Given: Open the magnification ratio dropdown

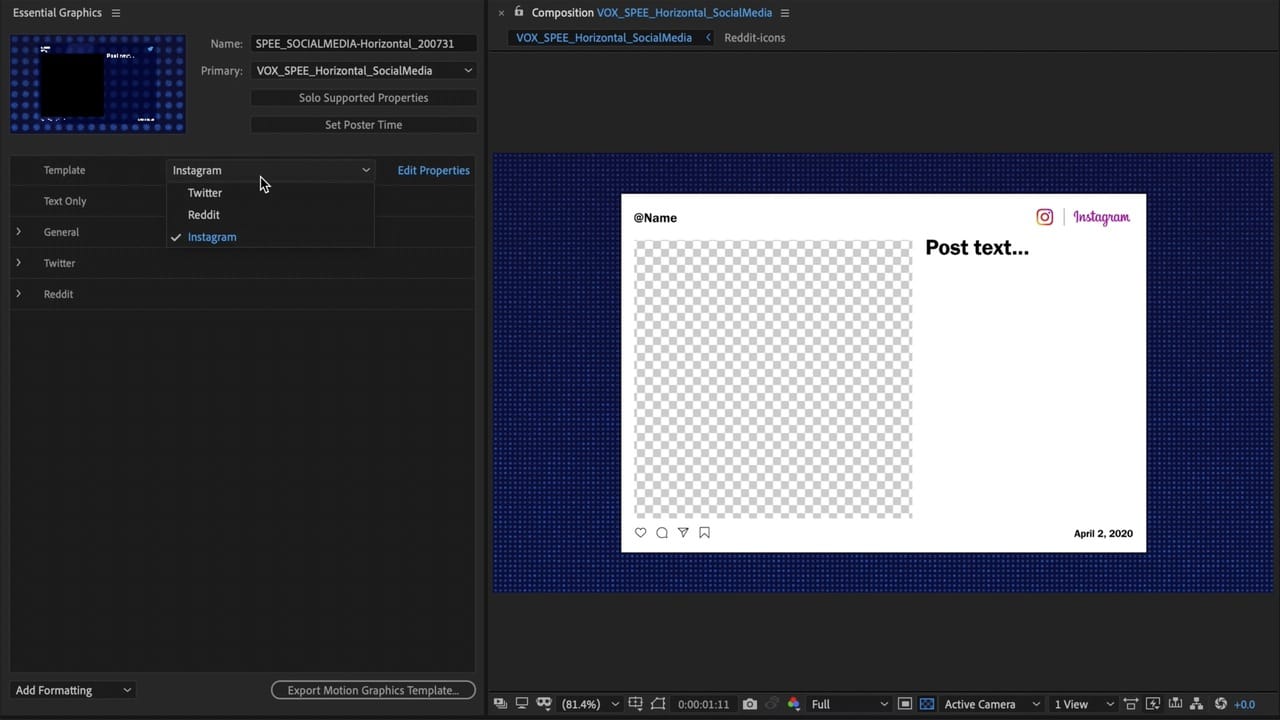Looking at the screenshot, I should click(x=590, y=704).
